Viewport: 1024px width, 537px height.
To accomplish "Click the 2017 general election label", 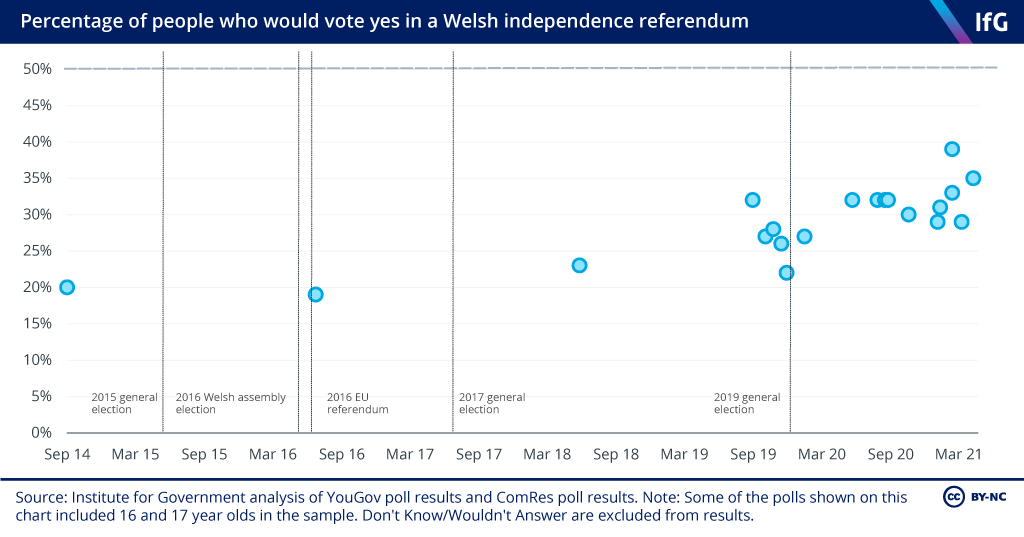I will pos(492,403).
